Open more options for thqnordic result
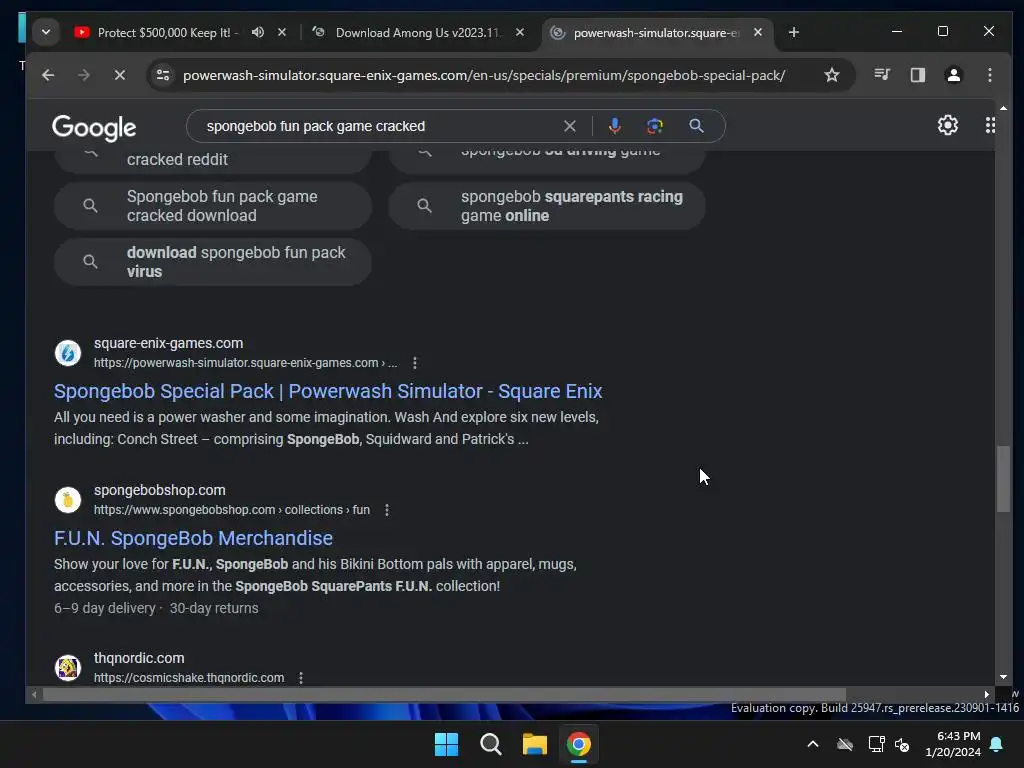This screenshot has height=768, width=1024. coord(300,678)
